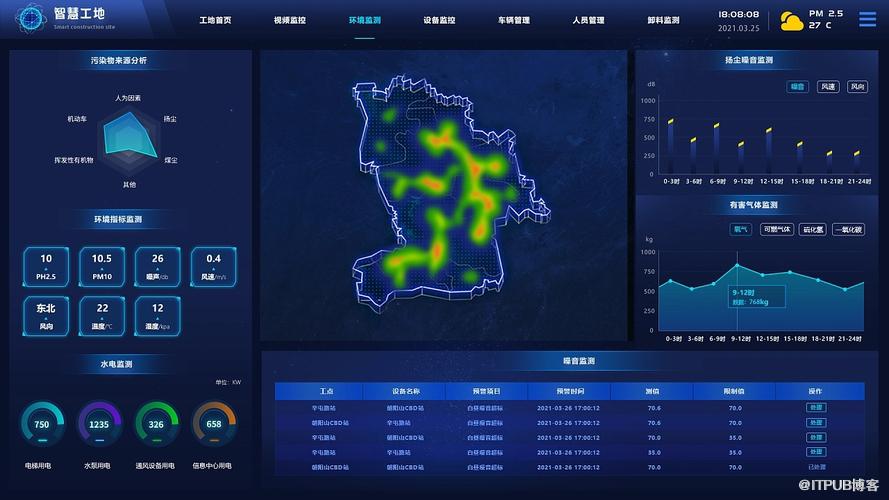Viewport: 889px width, 500px height.
Task: Click the 挥发性有机物 radar label
Action: pos(74,160)
